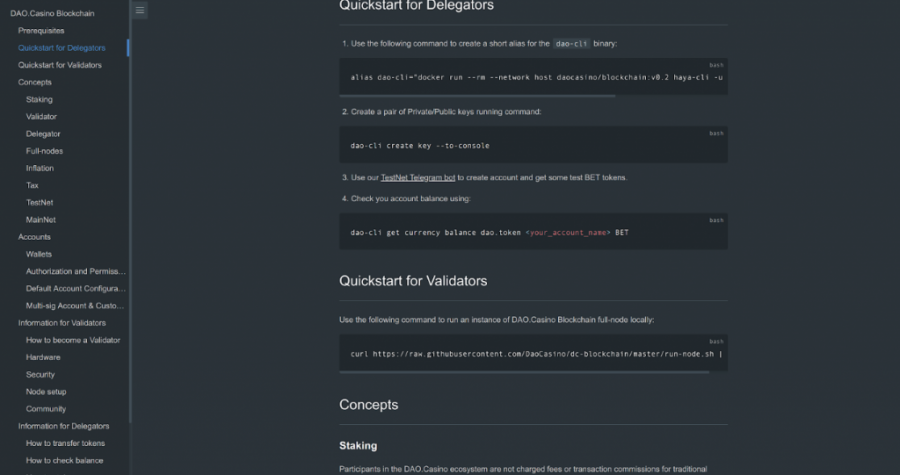Viewport: 900px width, 475px height.
Task: Open Authorization and Permissions sidebar entry
Action: (76, 271)
